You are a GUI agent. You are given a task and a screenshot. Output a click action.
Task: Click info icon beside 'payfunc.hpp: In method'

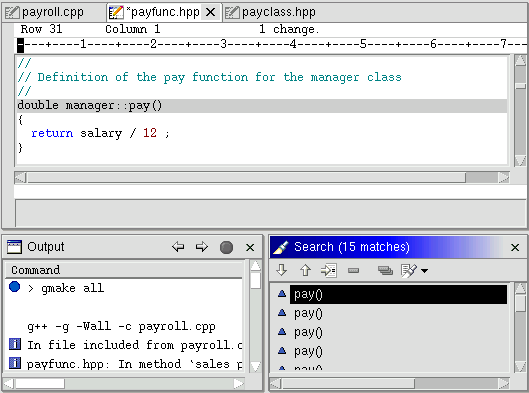[x=15, y=363]
